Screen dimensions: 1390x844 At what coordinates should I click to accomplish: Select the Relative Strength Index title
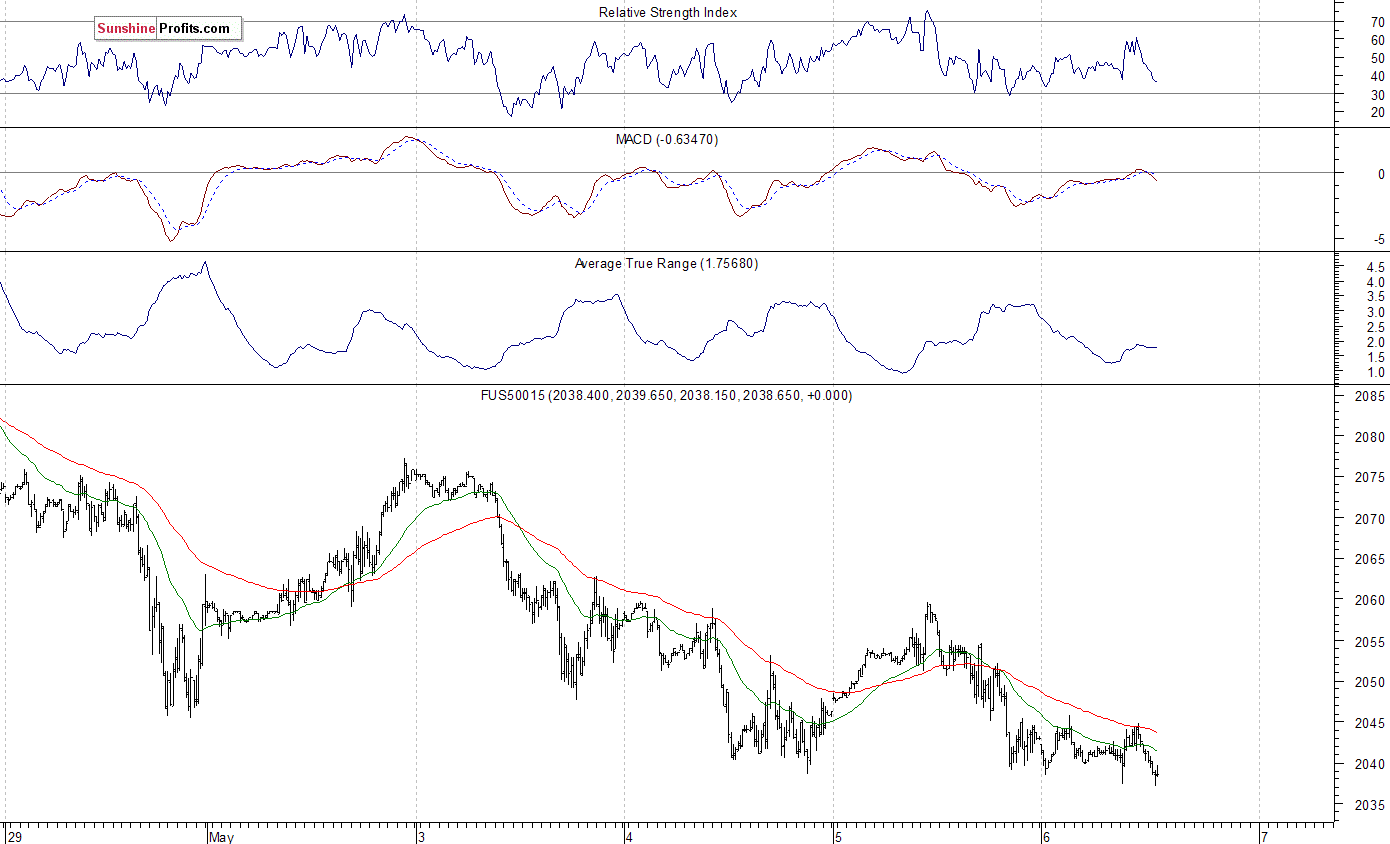[668, 12]
